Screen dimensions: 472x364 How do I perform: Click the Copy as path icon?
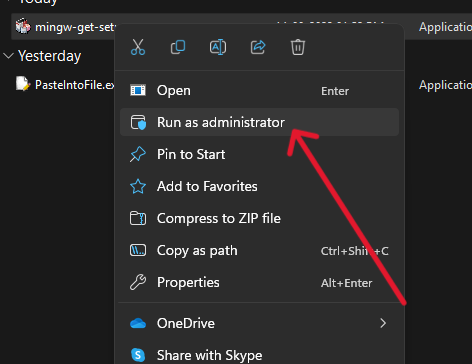point(138,250)
